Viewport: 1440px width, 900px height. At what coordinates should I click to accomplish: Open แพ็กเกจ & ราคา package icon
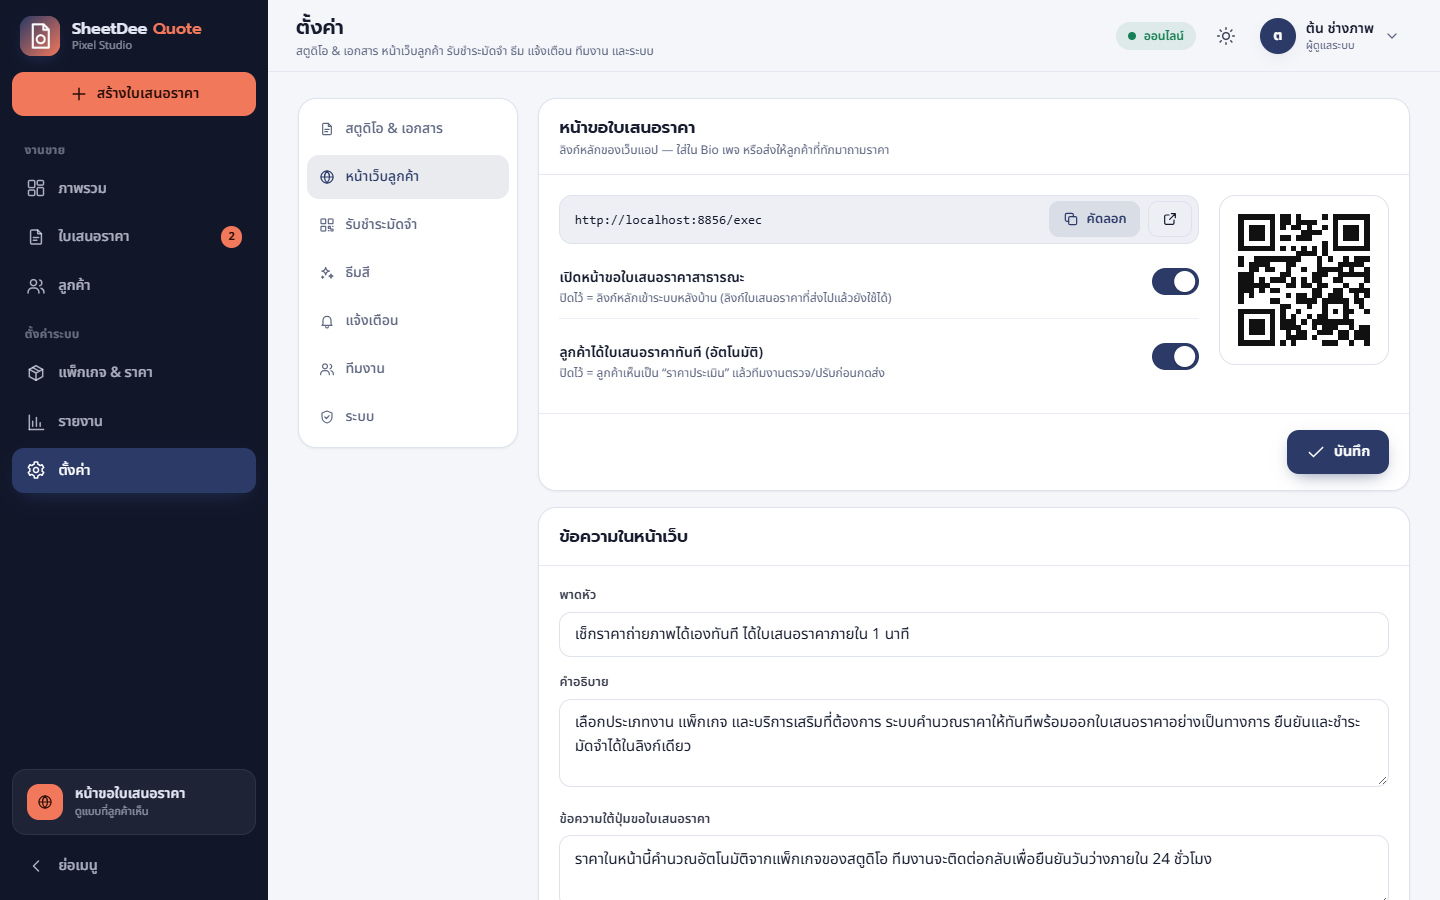36,373
